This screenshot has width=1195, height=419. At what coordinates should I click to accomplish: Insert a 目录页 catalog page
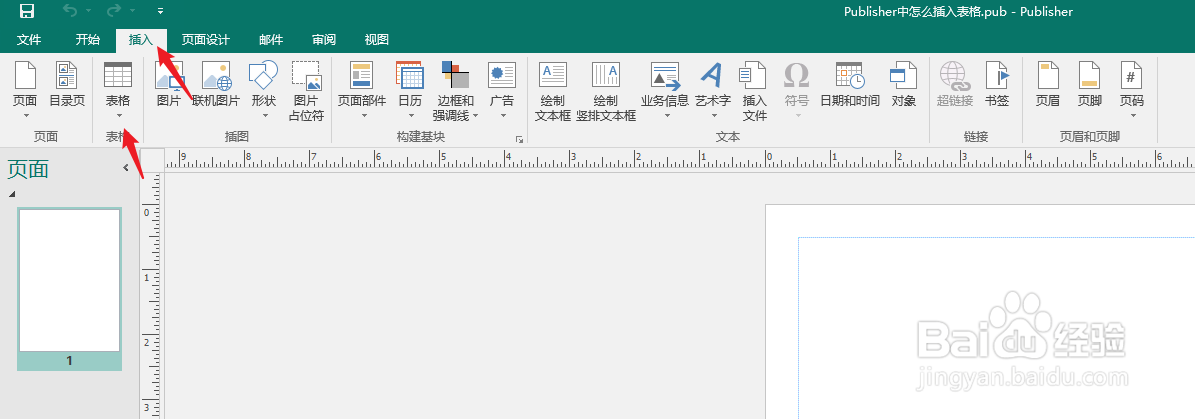pos(67,84)
